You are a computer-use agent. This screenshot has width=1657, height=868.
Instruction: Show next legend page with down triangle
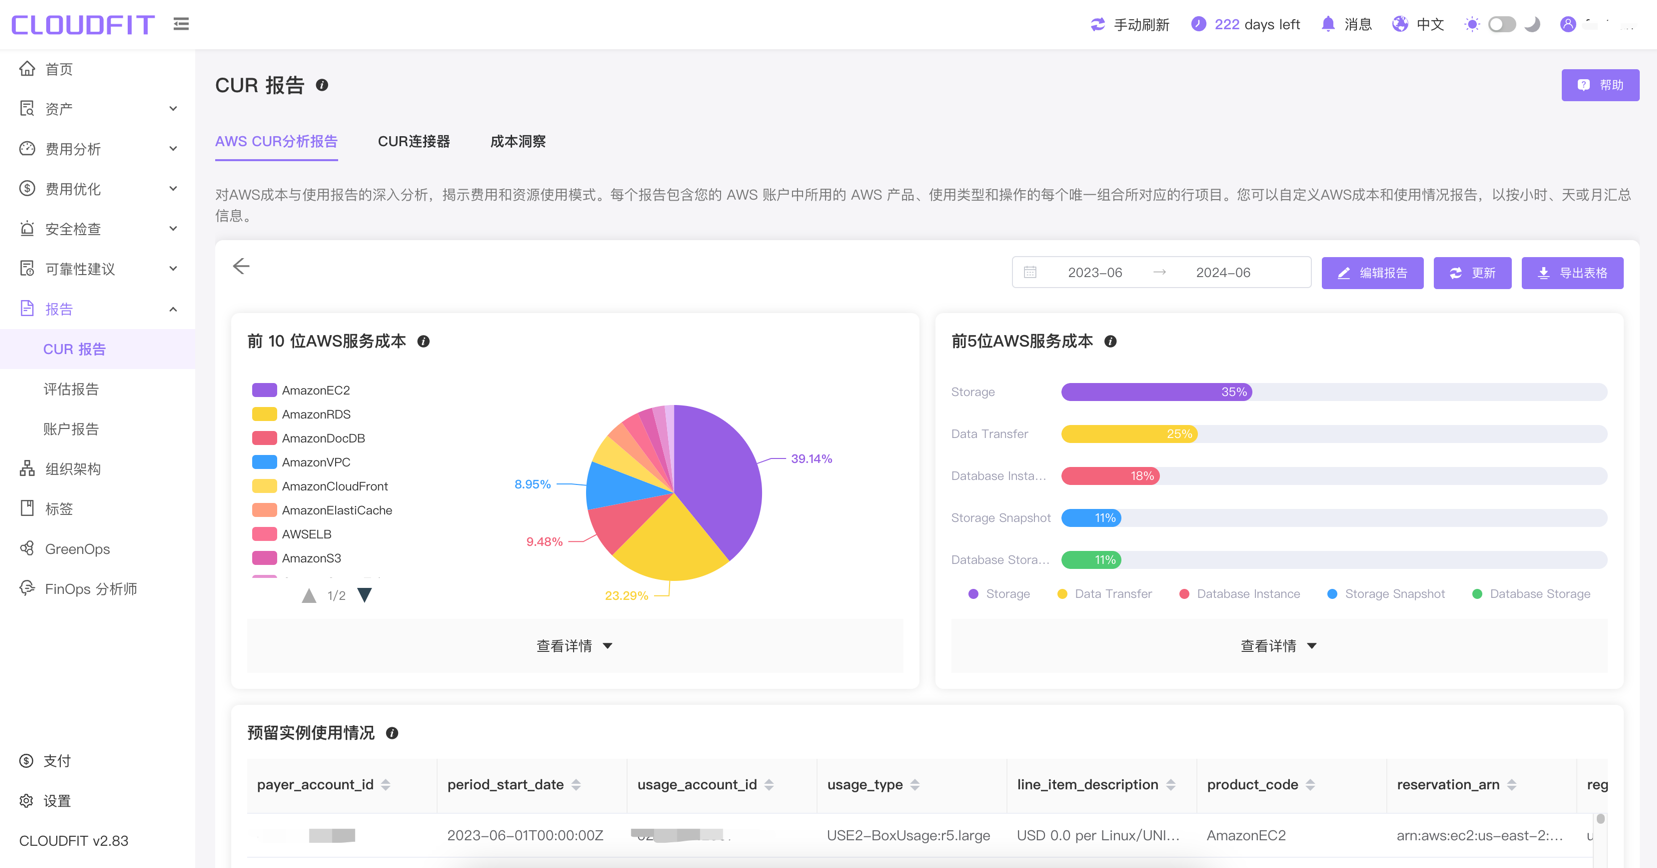point(365,595)
